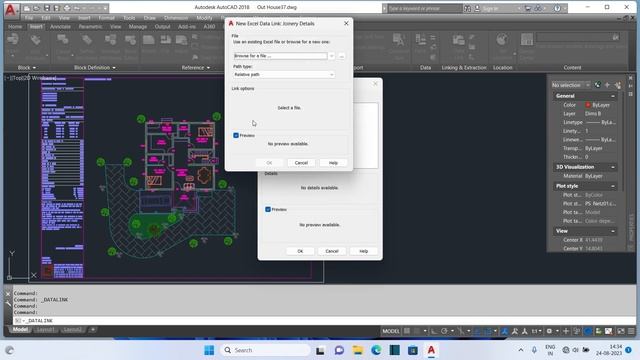Toggle the PICKADD icon in Properties palette
640x360 pixels.
click(598, 85)
